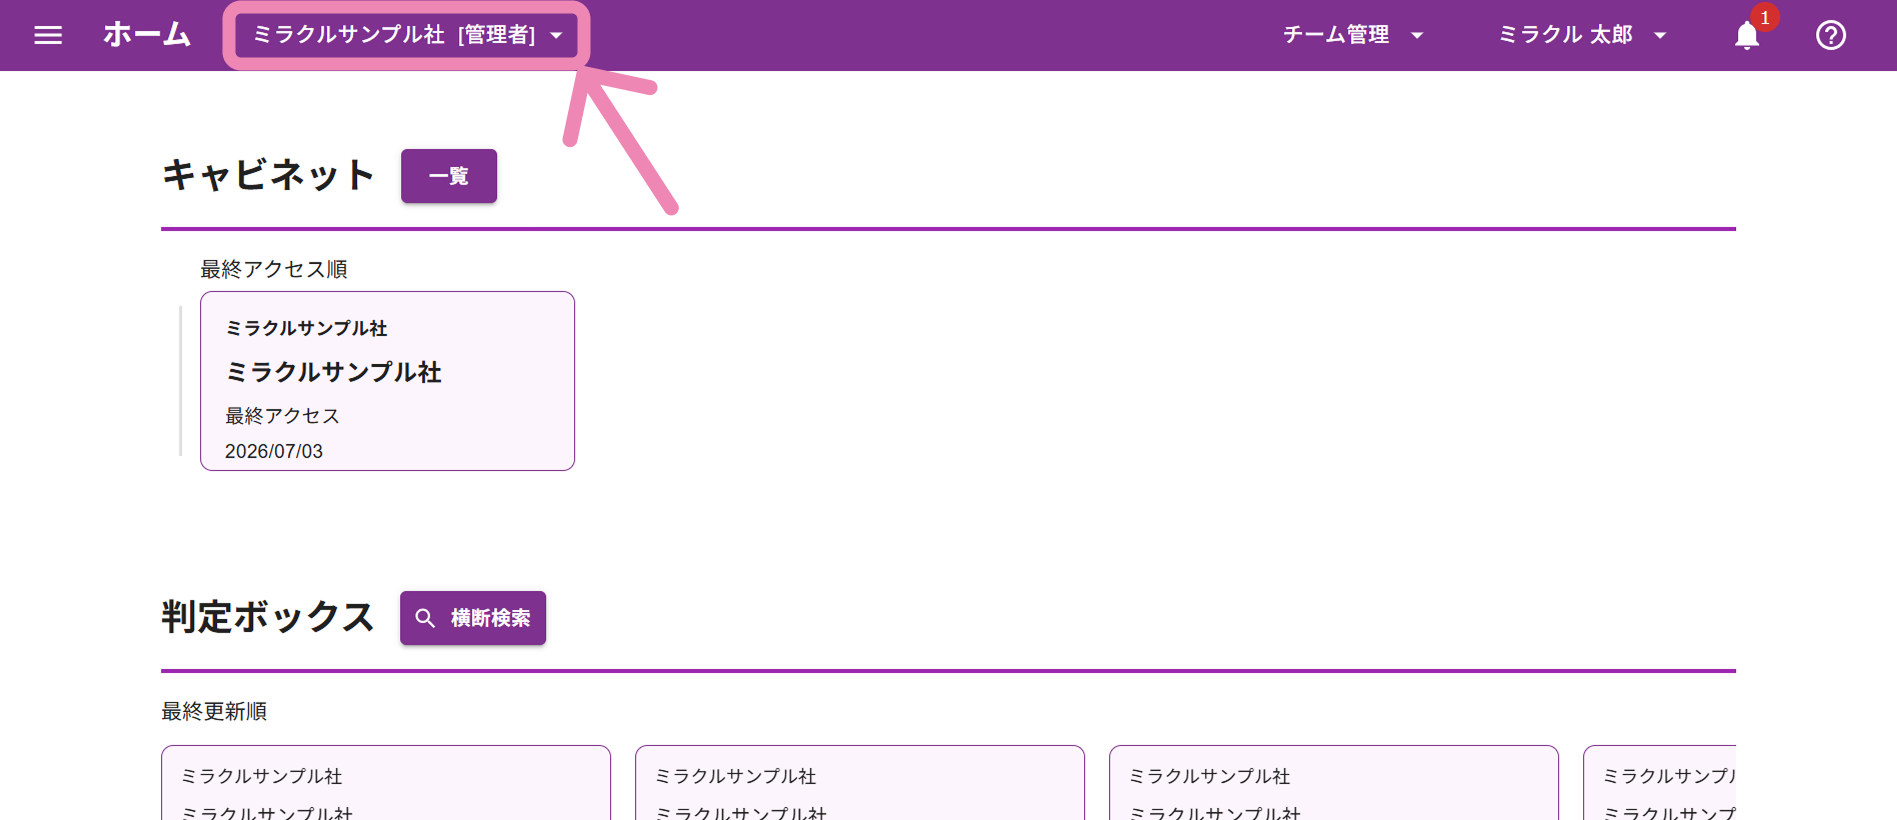Open the notifications bell
The image size is (1897, 820).
[x=1747, y=35]
